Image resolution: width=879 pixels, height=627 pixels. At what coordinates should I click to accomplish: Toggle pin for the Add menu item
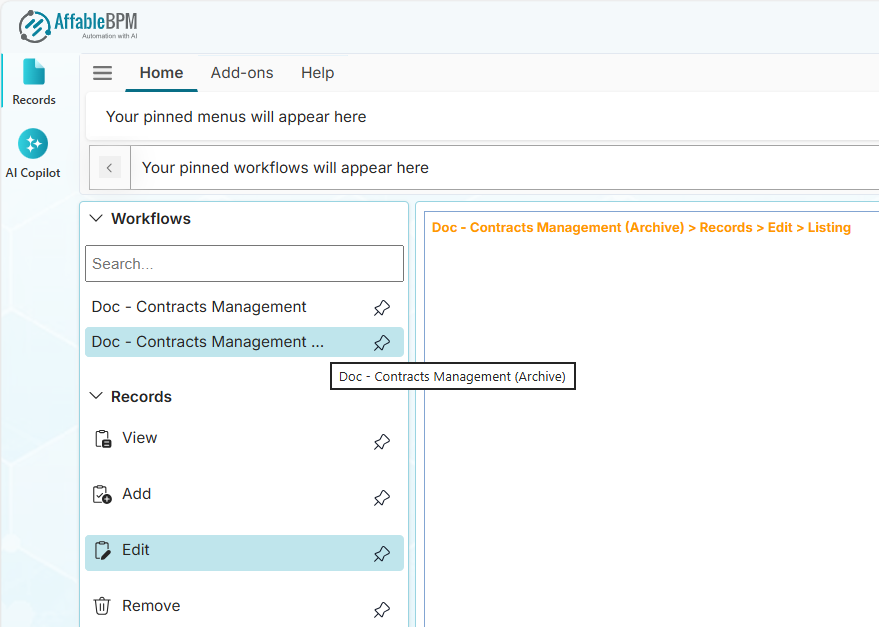[x=381, y=498]
